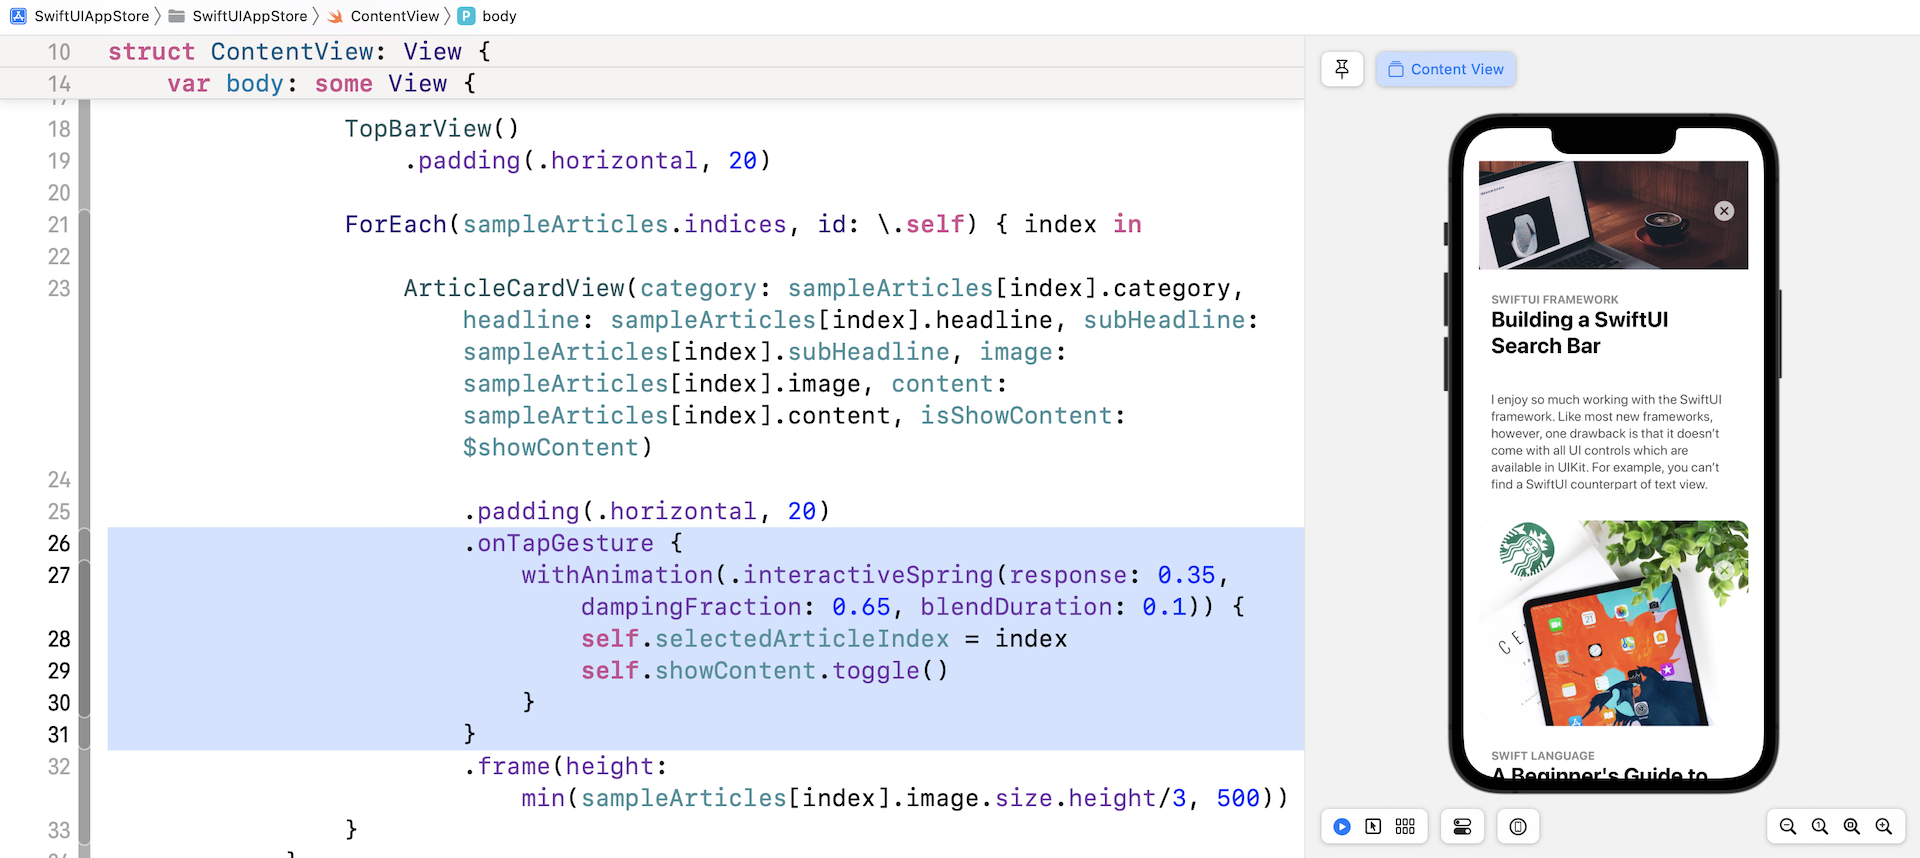Select the Content View preview tab
Screen dimensions: 1920x858
[x=1446, y=69]
